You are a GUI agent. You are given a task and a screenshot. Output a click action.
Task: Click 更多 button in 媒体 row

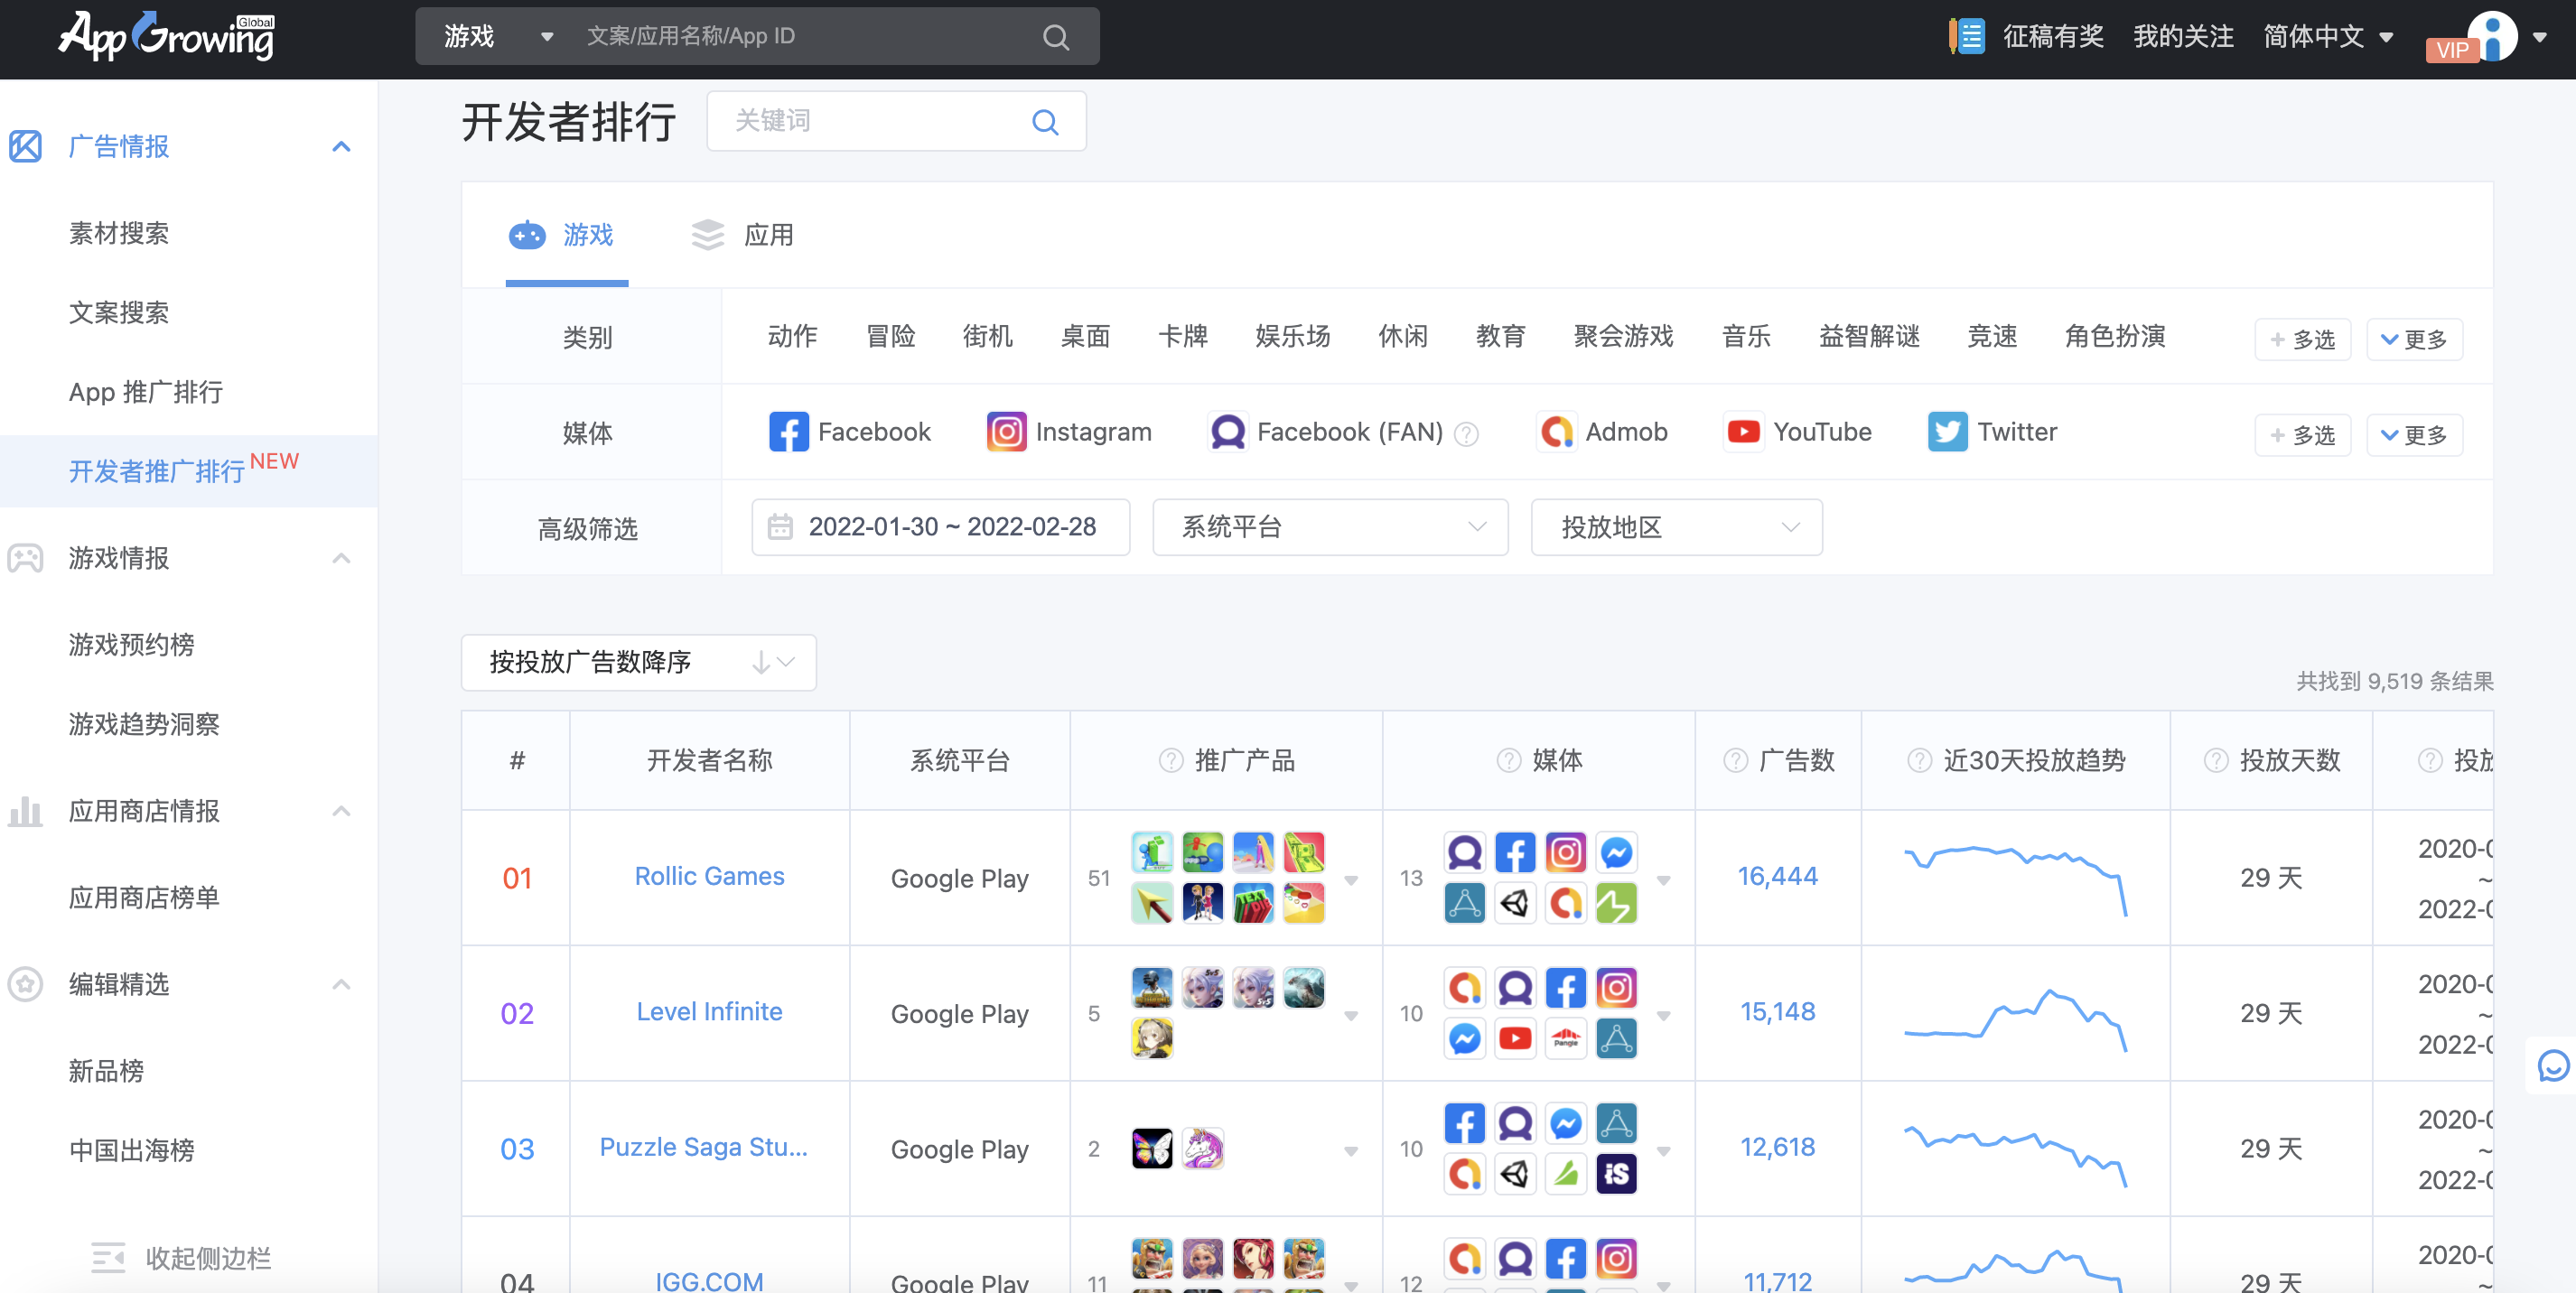click(x=2414, y=435)
